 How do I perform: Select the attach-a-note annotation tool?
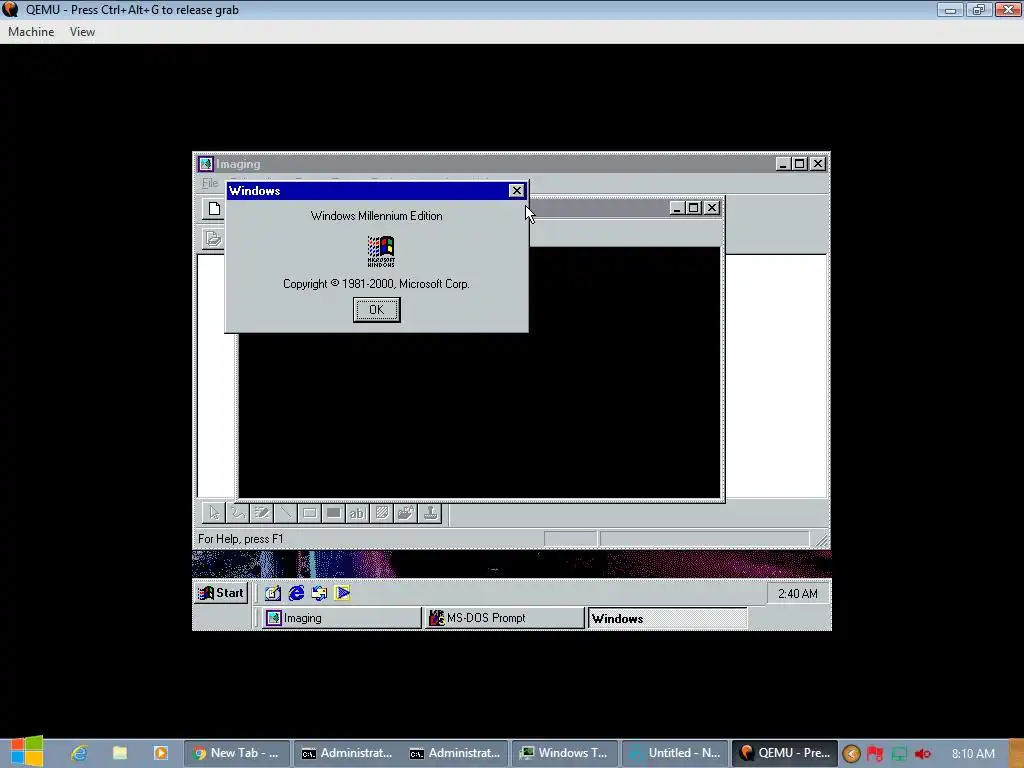pyautogui.click(x=381, y=513)
